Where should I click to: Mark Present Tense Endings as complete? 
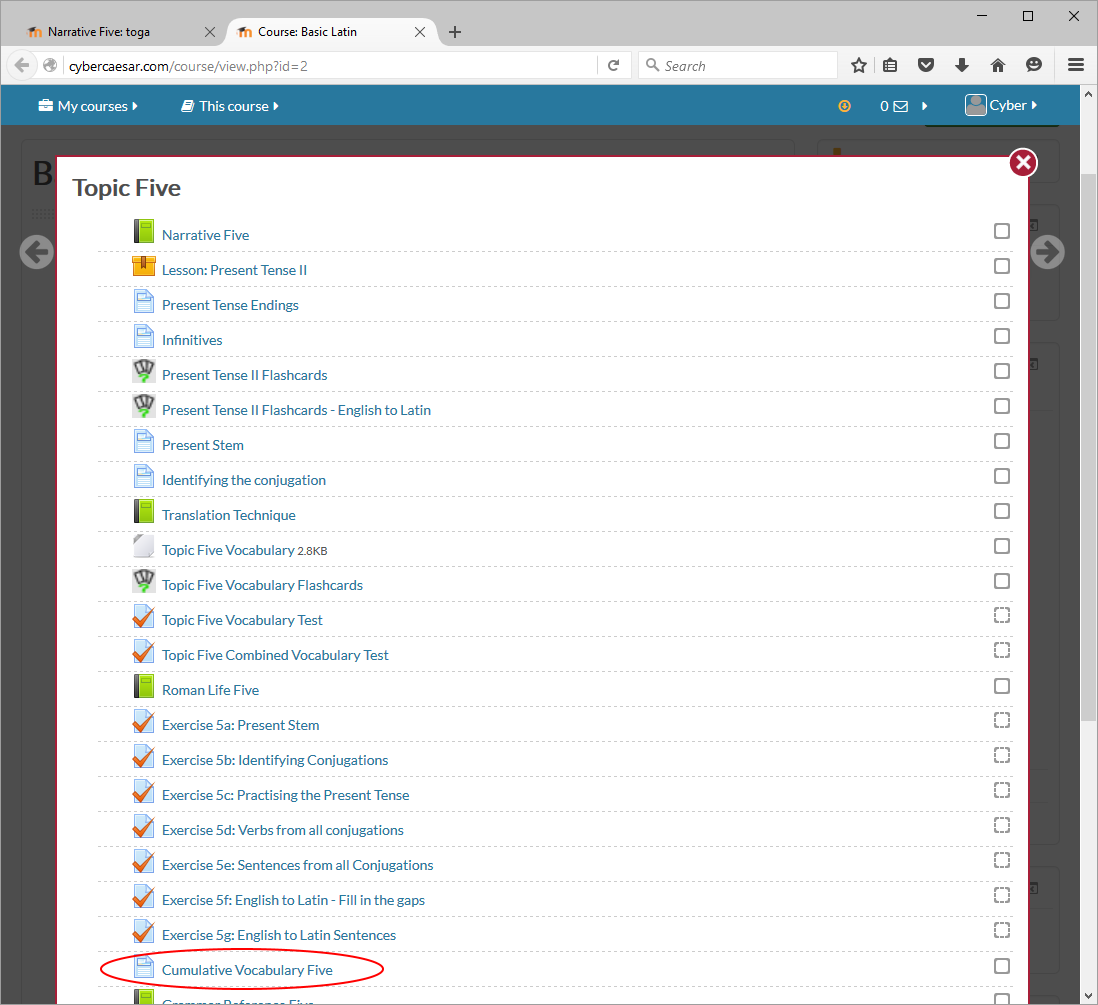pyautogui.click(x=1002, y=301)
